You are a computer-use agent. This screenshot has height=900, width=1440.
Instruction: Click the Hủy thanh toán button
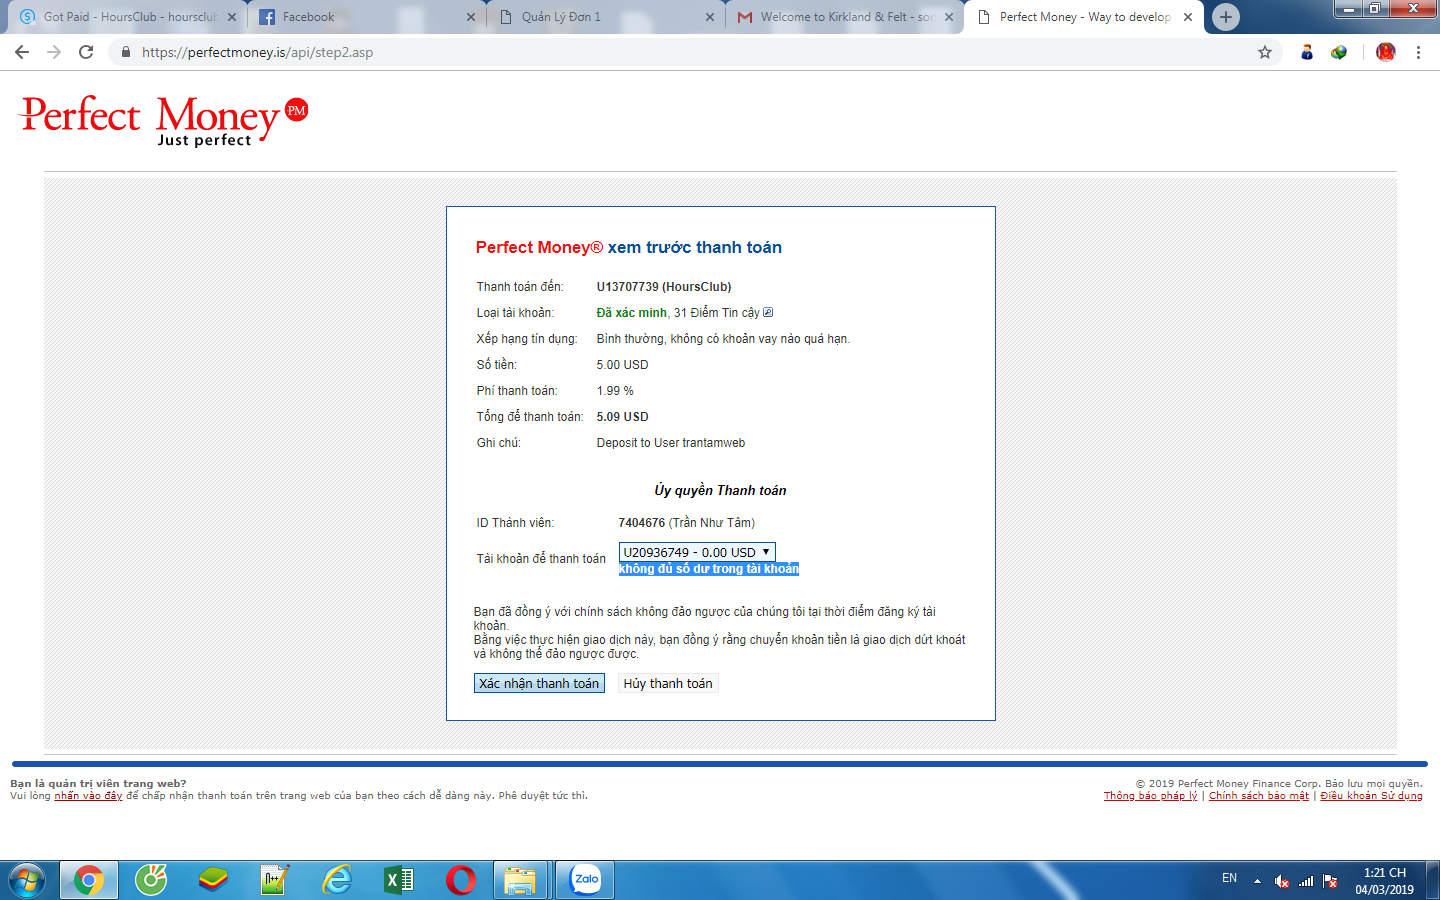click(x=668, y=683)
